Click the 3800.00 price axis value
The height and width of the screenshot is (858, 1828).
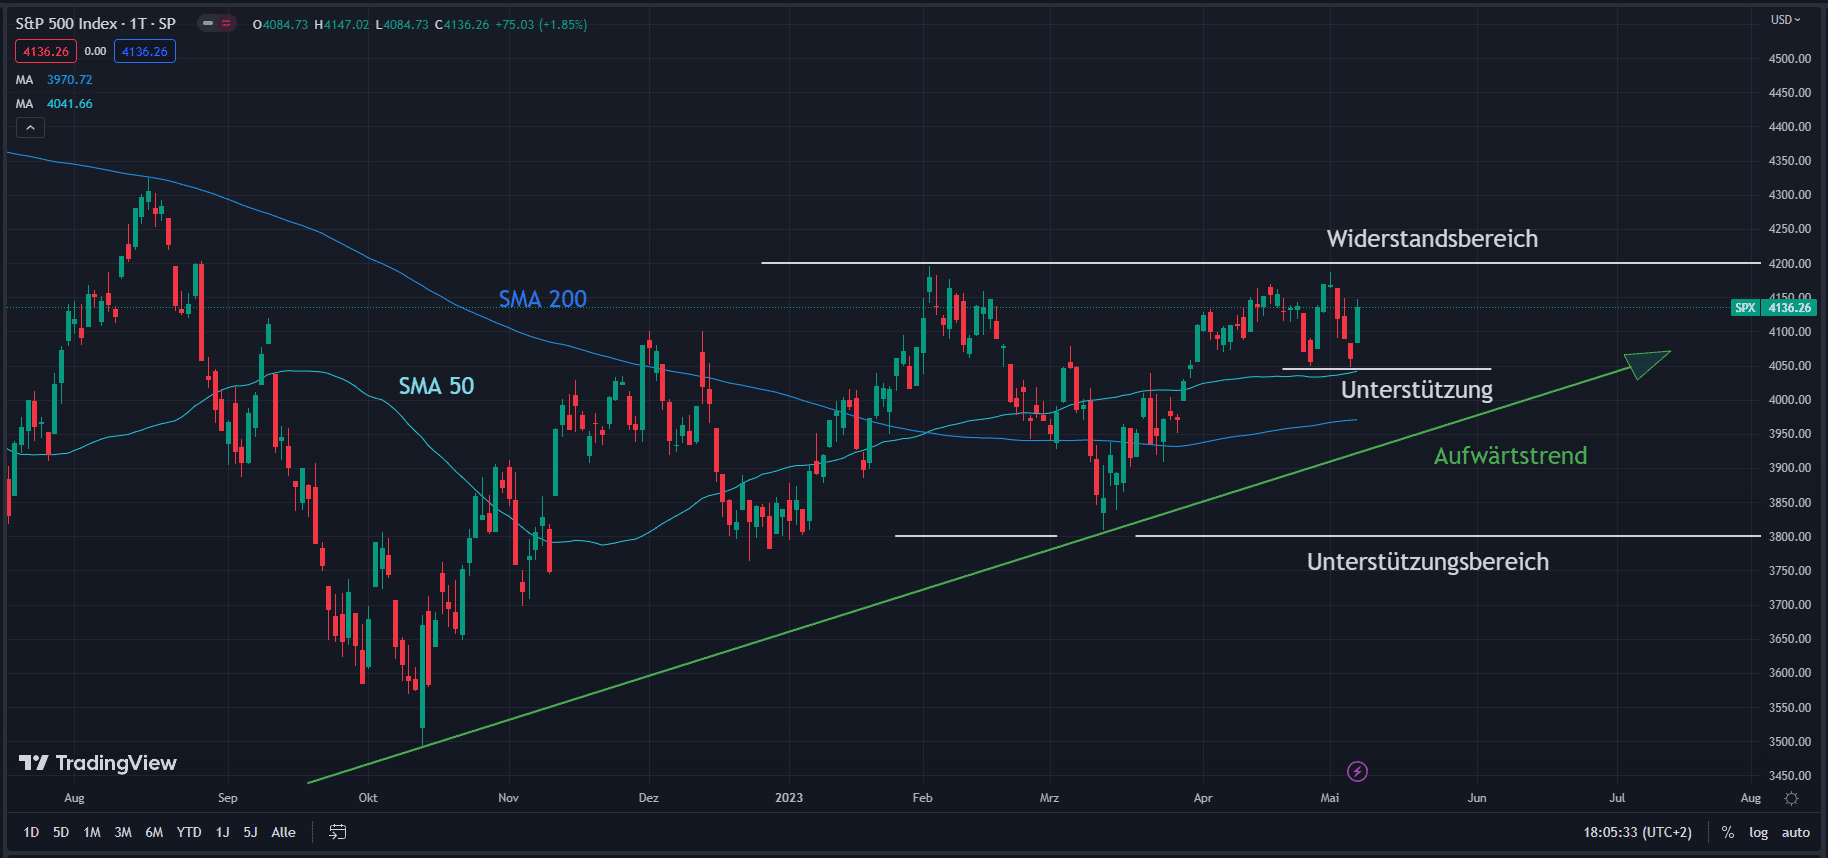click(1789, 536)
